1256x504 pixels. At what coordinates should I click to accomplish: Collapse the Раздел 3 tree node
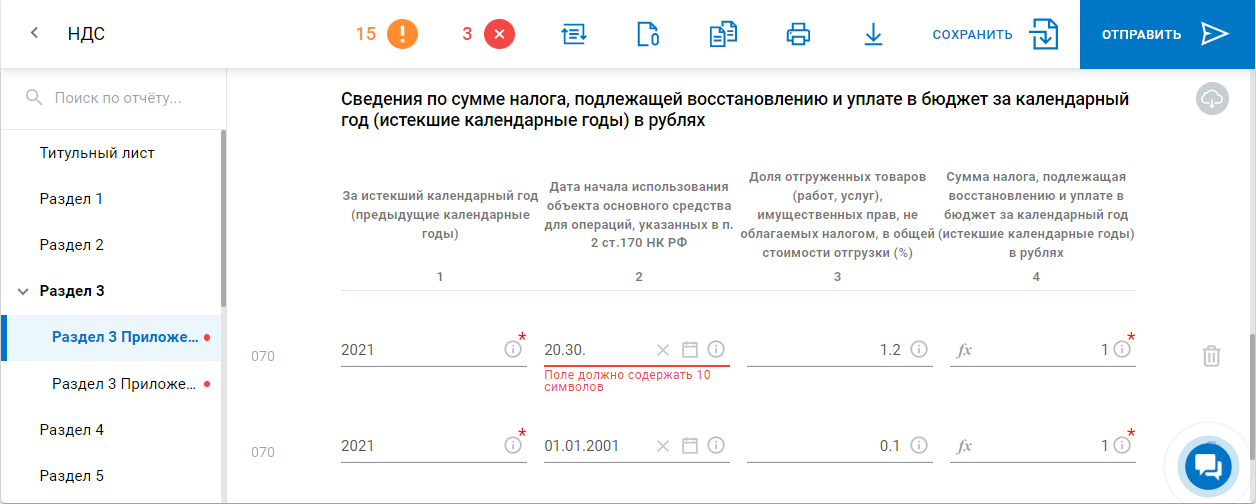pos(23,291)
